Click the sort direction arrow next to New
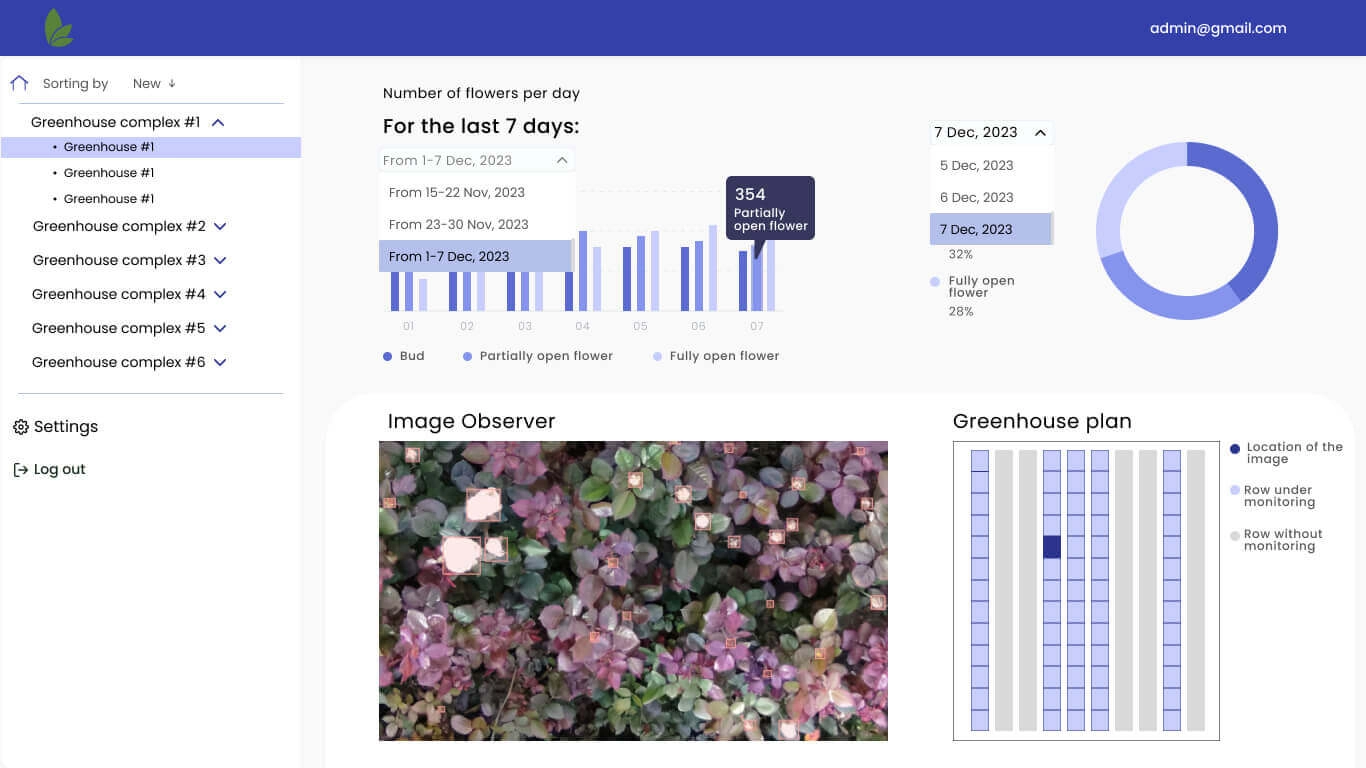This screenshot has width=1366, height=768. (x=172, y=84)
